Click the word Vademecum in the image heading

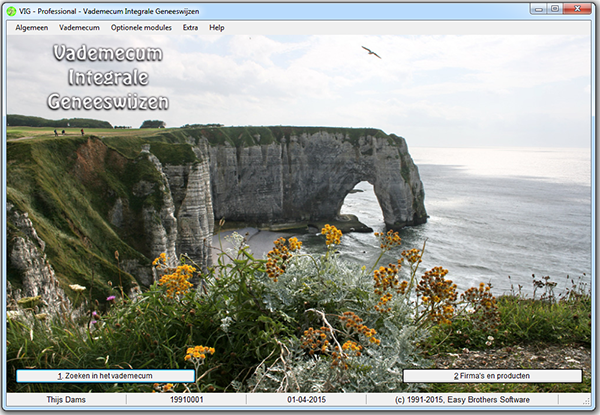pos(108,52)
